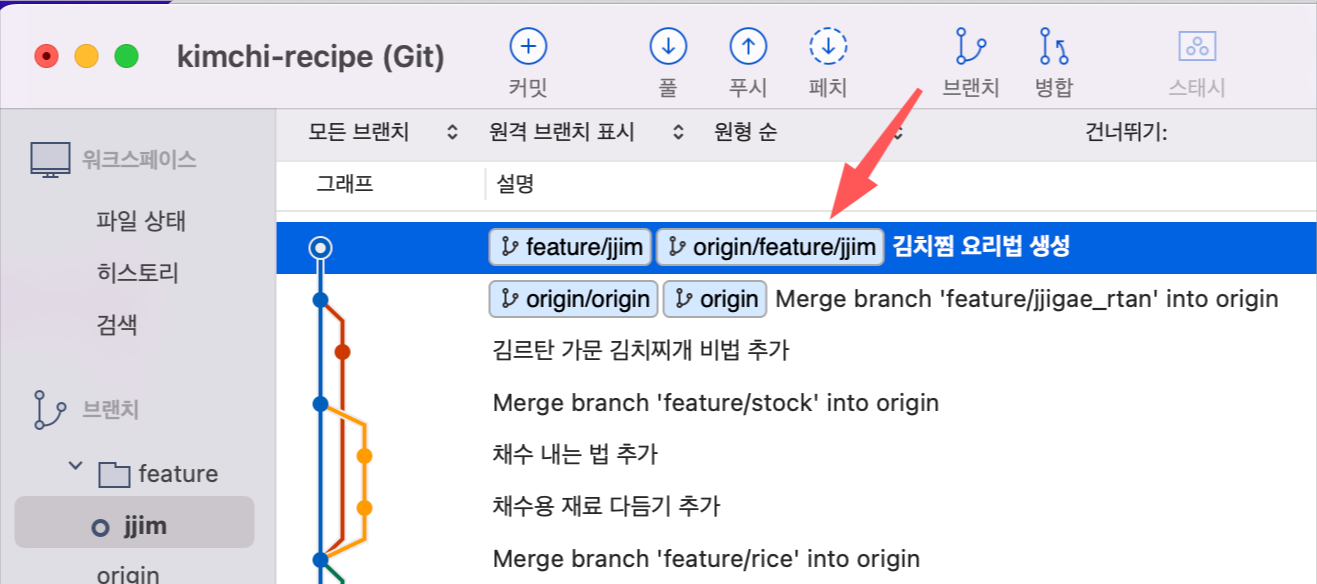Maximize the window with green button

point(126,56)
